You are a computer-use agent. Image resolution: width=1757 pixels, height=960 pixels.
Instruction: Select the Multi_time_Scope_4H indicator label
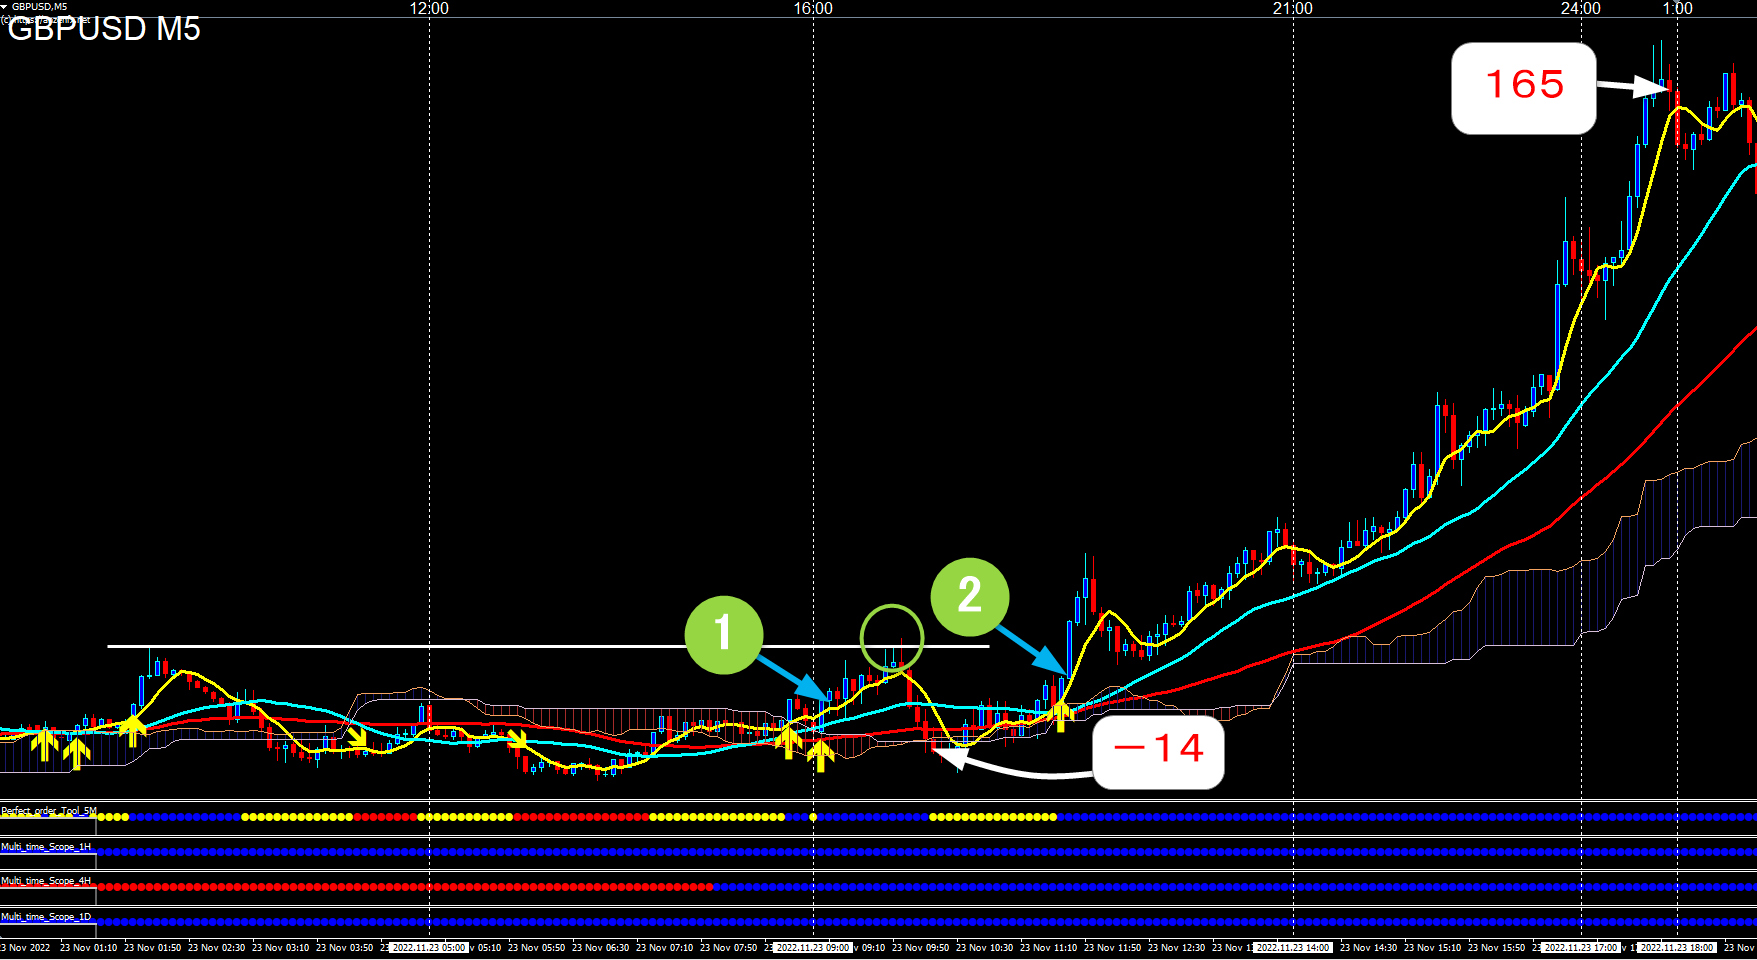tap(46, 881)
